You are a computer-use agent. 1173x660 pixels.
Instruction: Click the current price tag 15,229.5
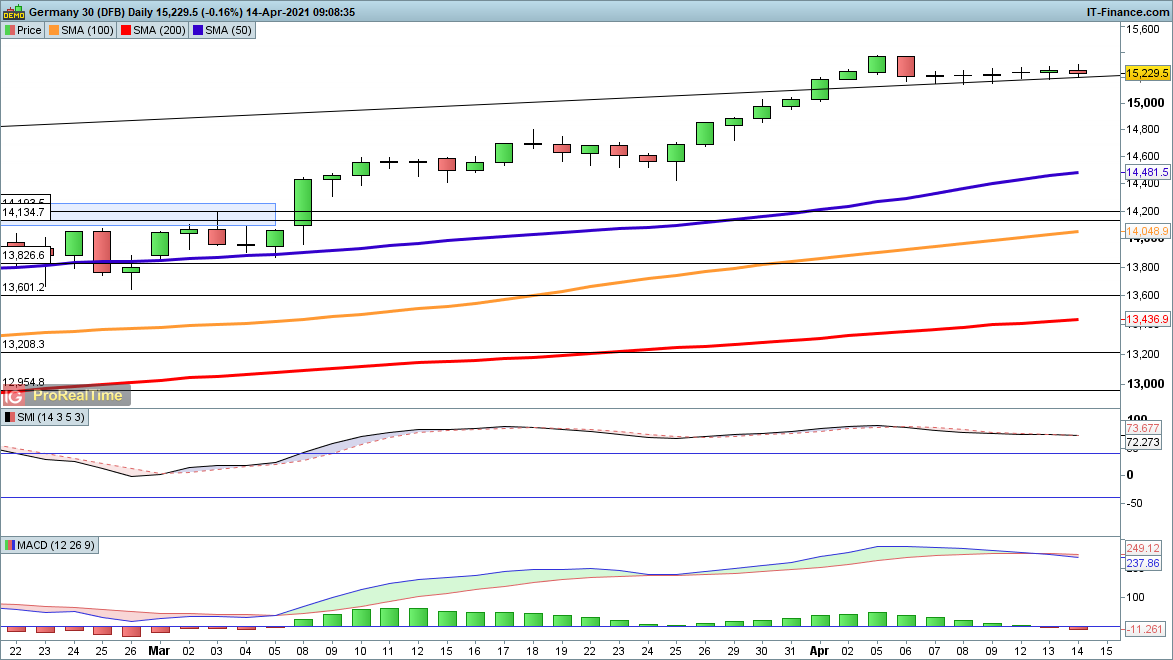point(1147,73)
